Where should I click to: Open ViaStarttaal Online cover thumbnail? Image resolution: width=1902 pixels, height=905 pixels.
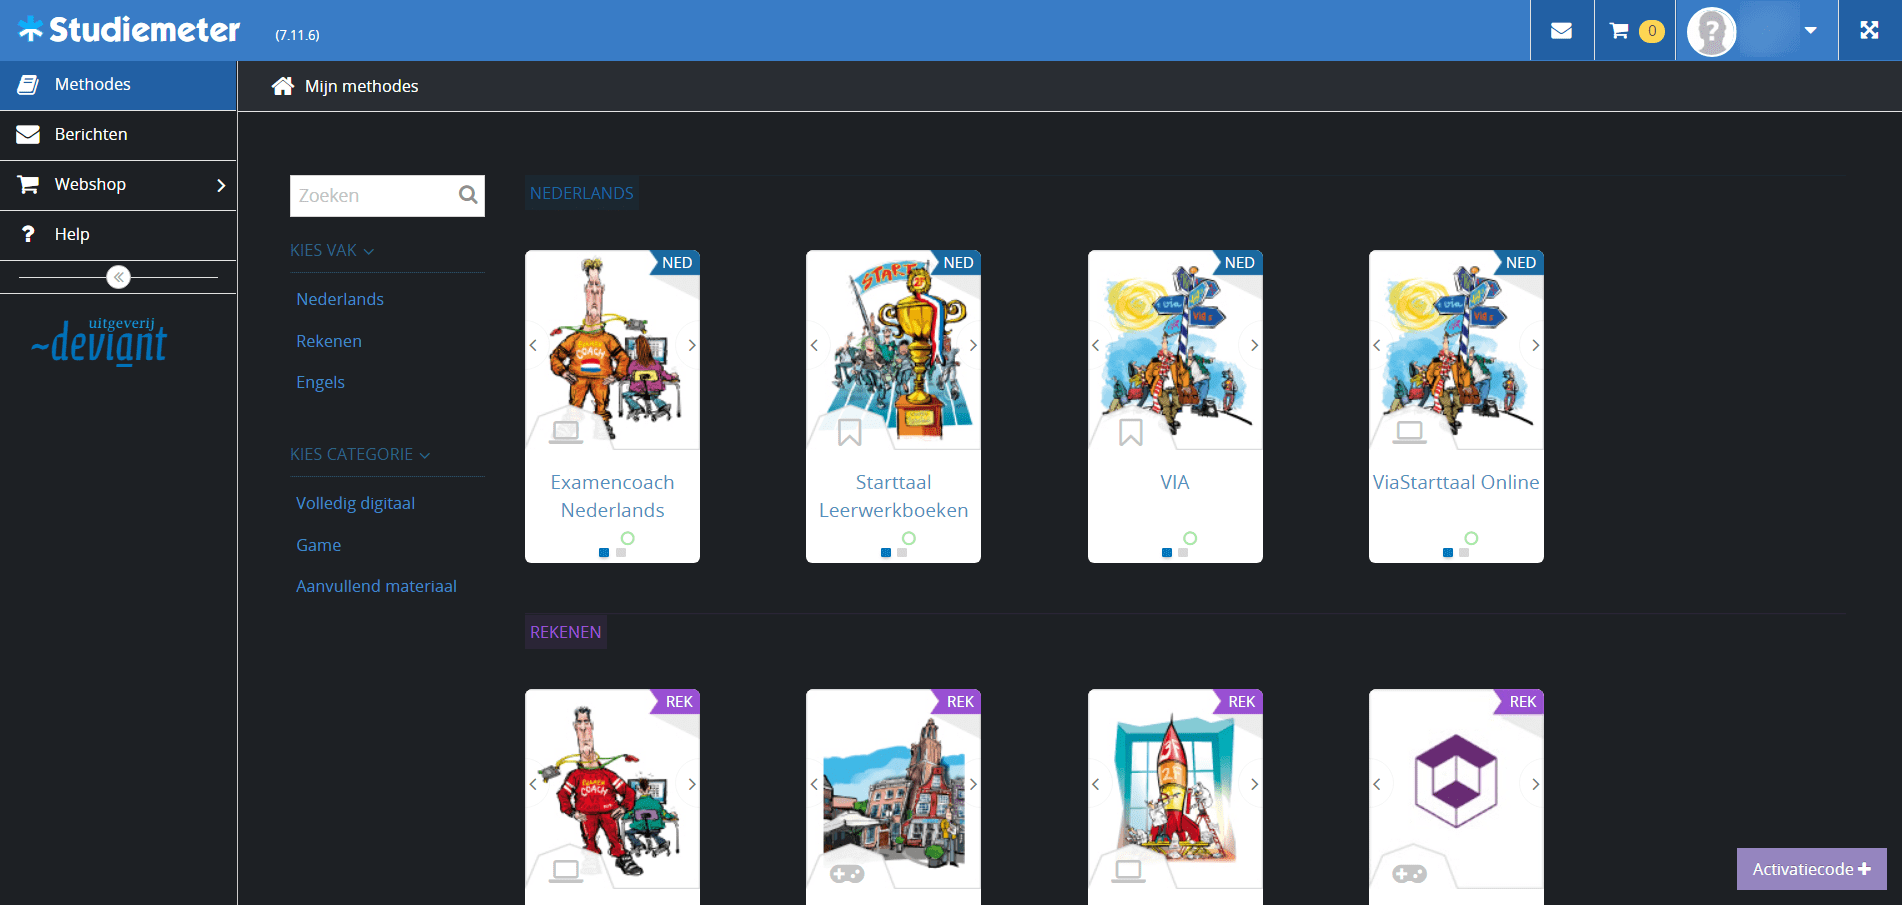(1456, 350)
